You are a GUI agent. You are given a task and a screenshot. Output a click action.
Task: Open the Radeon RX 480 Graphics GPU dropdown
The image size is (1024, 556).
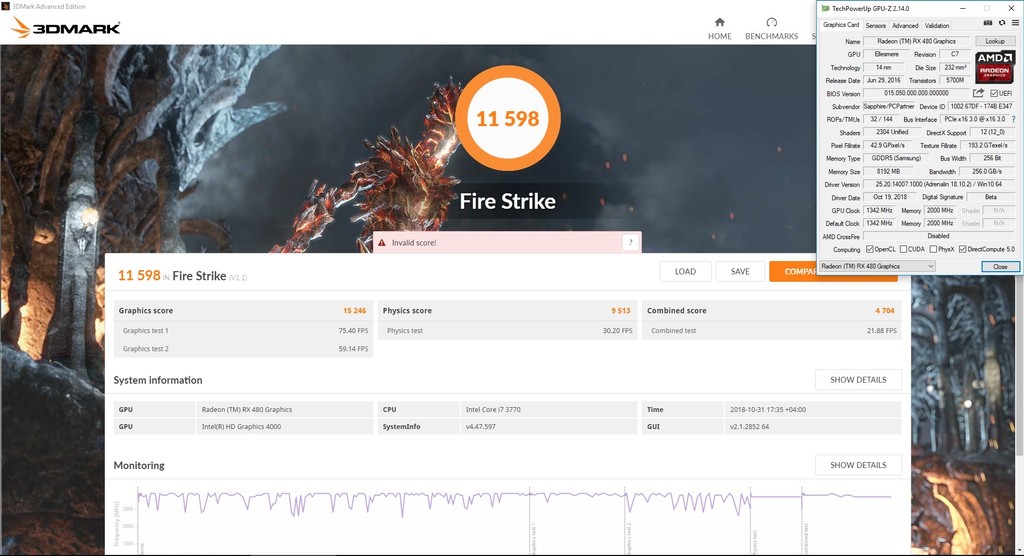coord(877,266)
